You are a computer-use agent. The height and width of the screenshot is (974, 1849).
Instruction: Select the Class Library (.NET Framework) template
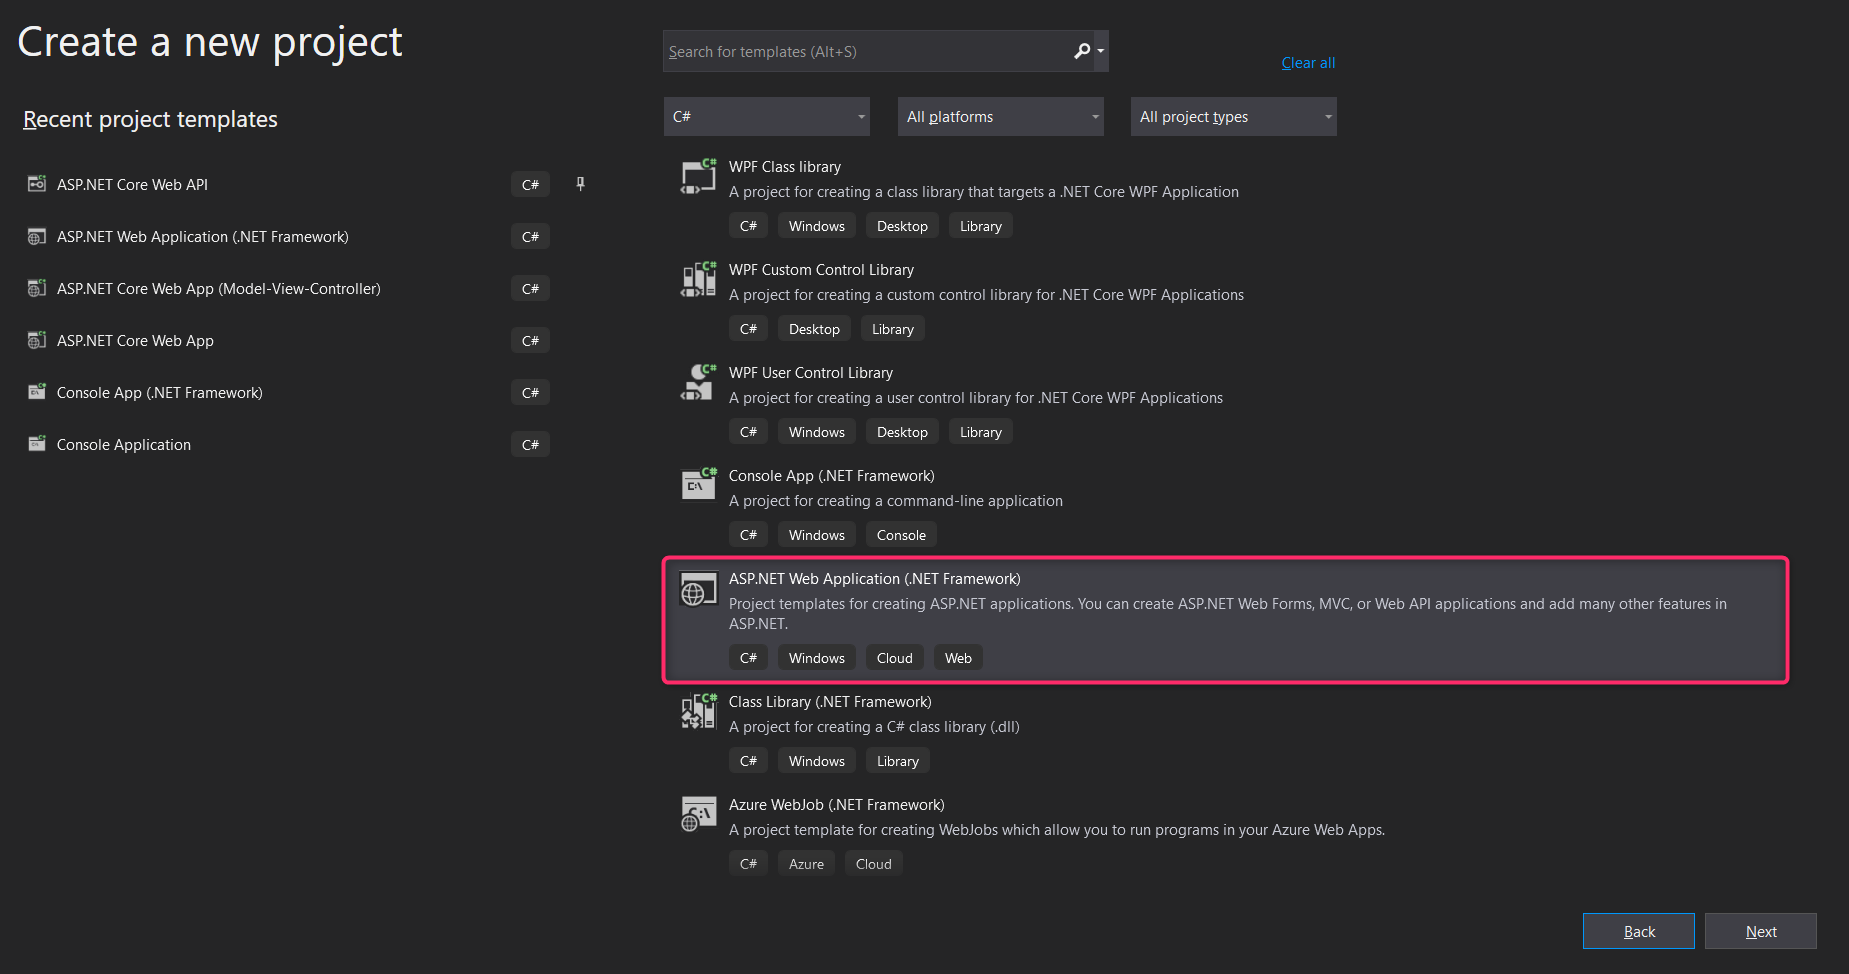[x=830, y=702]
